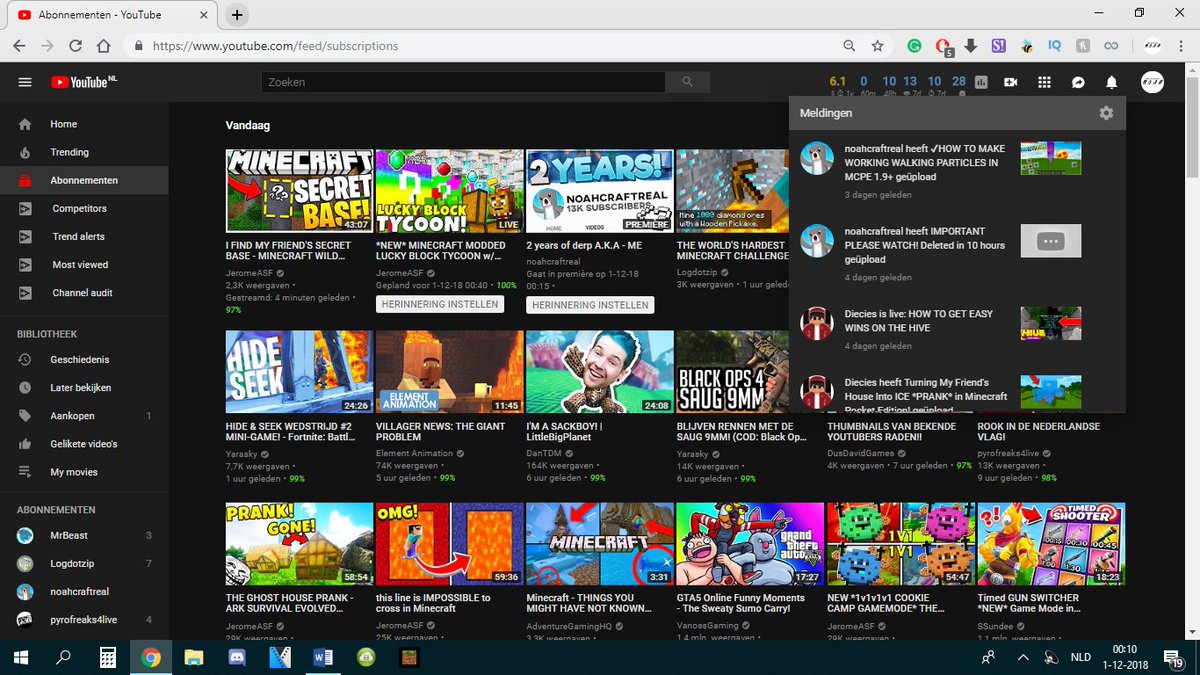
Task: Open the YouTube account avatar menu
Action: click(x=1153, y=82)
